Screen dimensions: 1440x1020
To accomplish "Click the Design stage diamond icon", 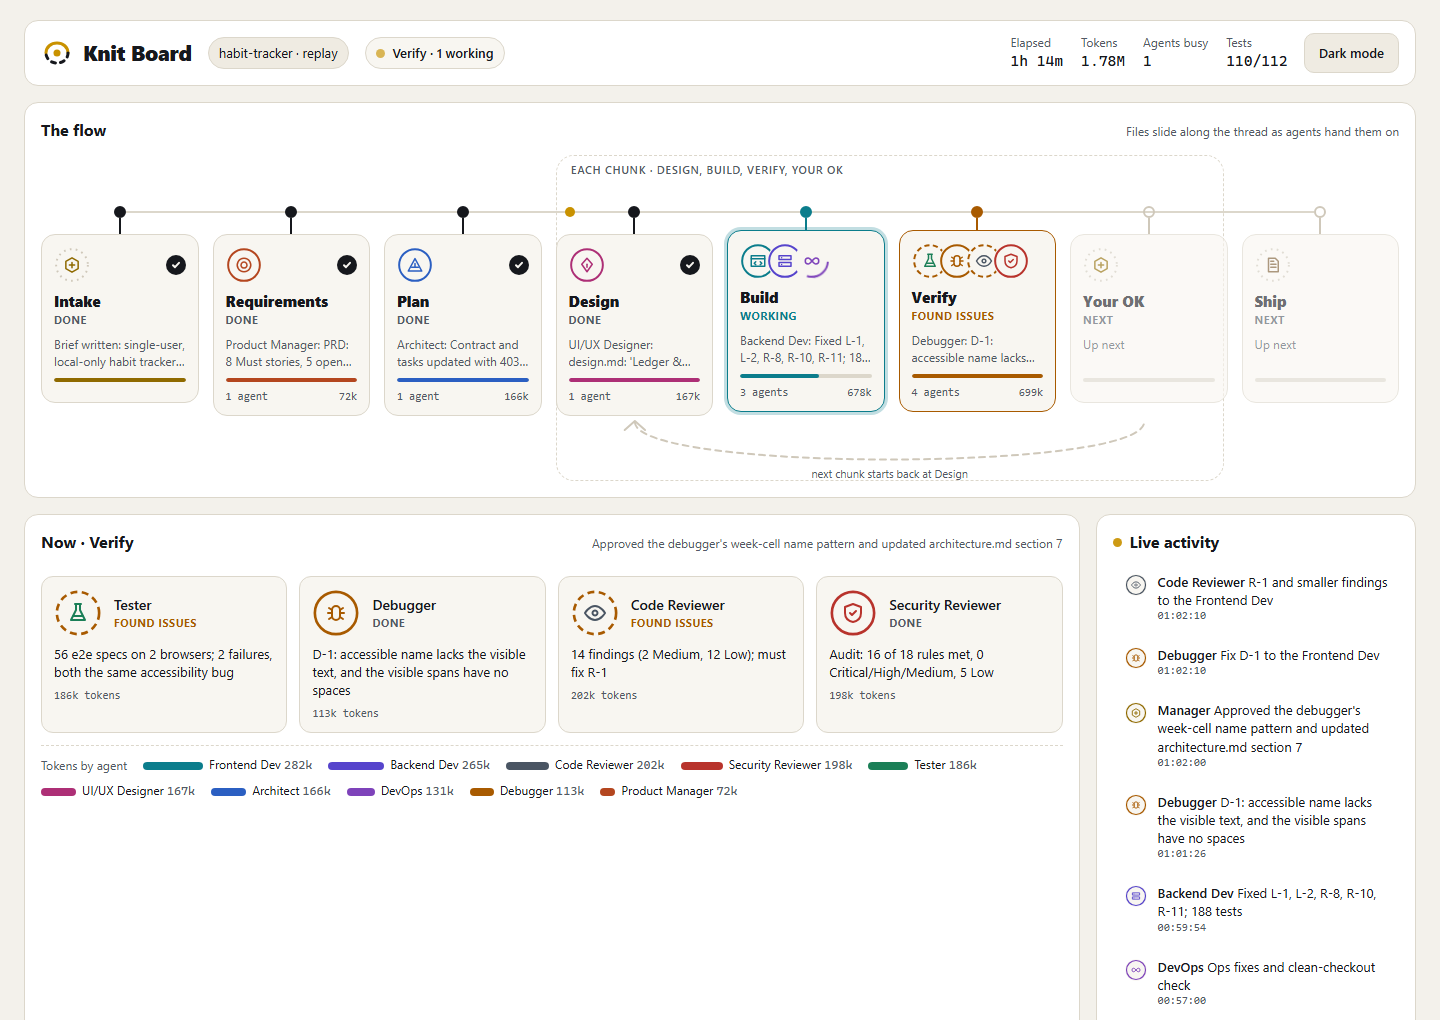I will click(587, 265).
